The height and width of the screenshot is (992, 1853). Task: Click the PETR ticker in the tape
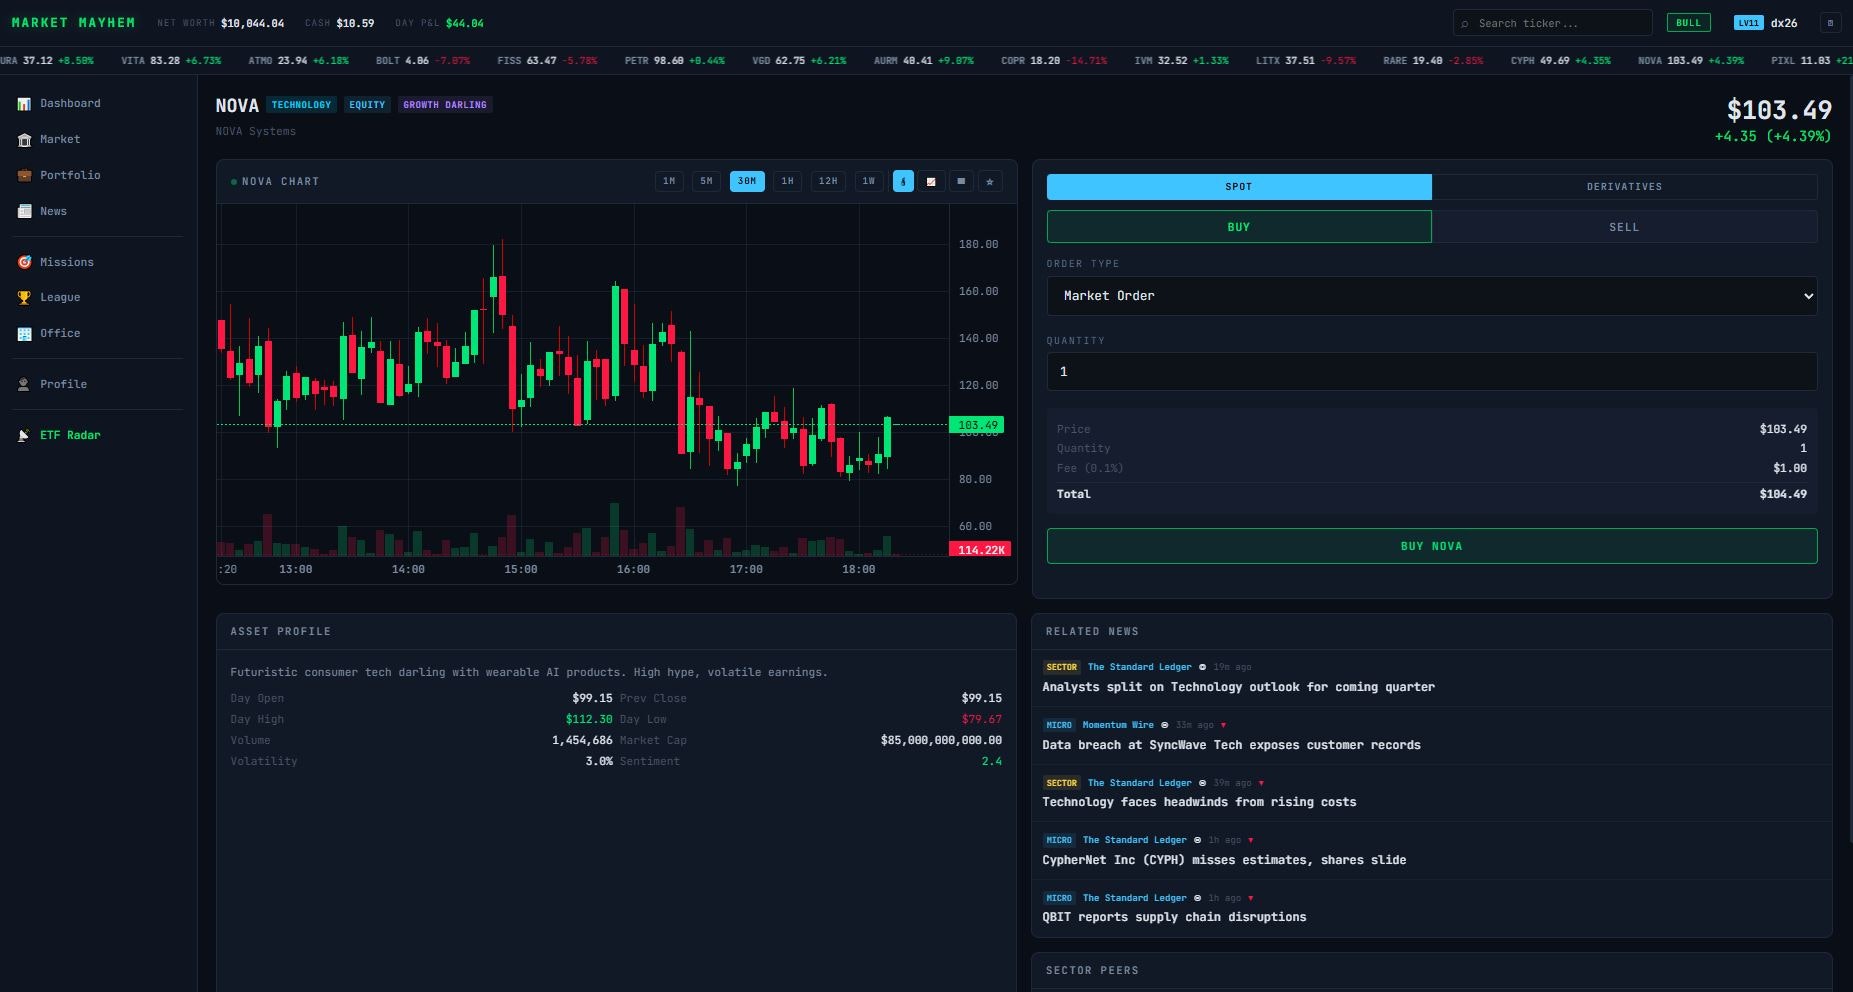coord(674,61)
